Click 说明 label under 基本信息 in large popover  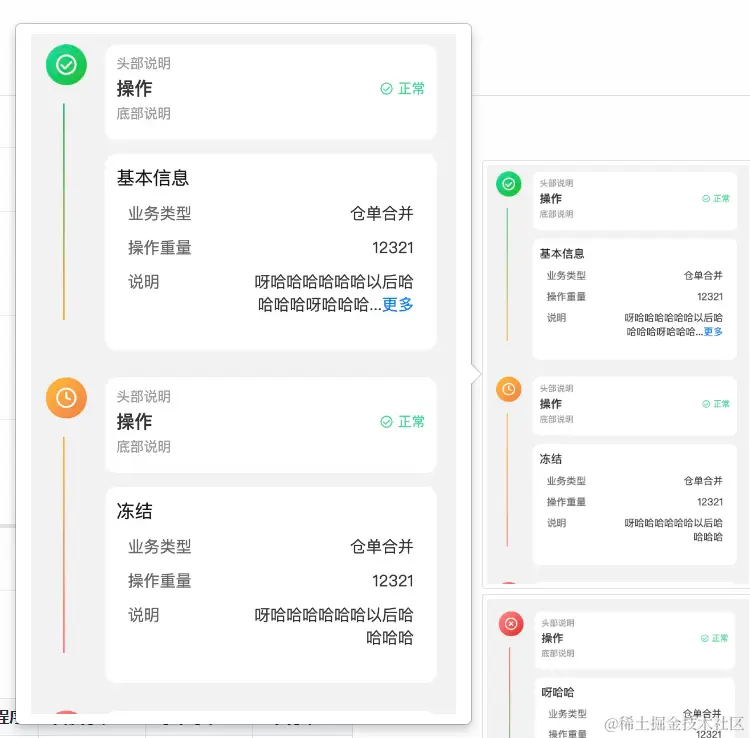[x=143, y=282]
